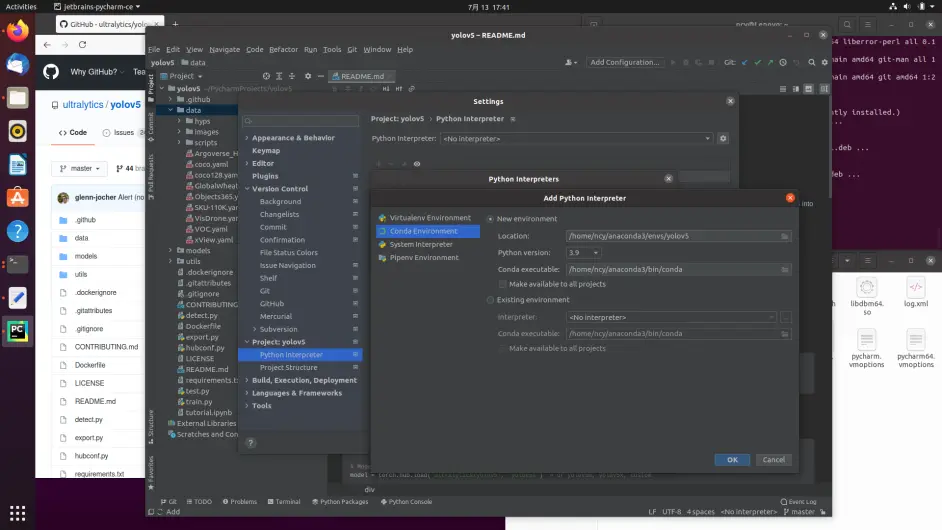This screenshot has width=942, height=530.
Task: Open Files manager in dock
Action: (x=17, y=97)
